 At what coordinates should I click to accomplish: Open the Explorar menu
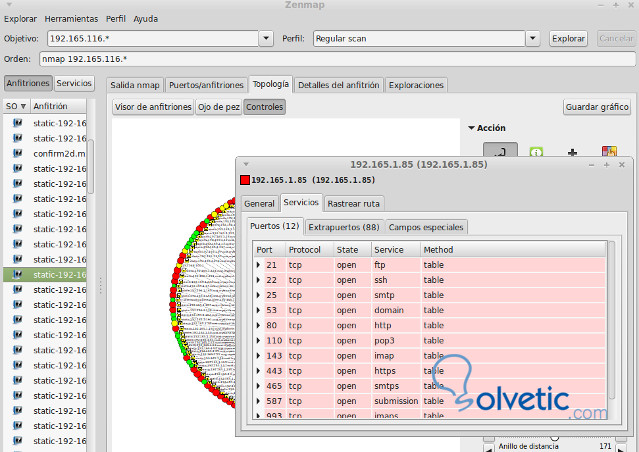[20, 19]
